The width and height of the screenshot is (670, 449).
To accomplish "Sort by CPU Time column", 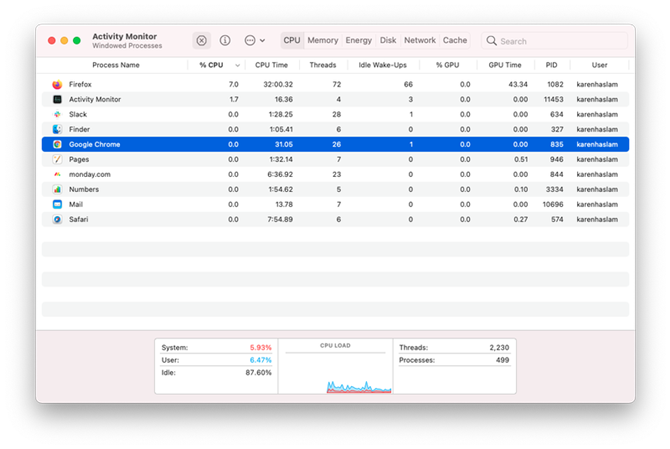I will [271, 65].
